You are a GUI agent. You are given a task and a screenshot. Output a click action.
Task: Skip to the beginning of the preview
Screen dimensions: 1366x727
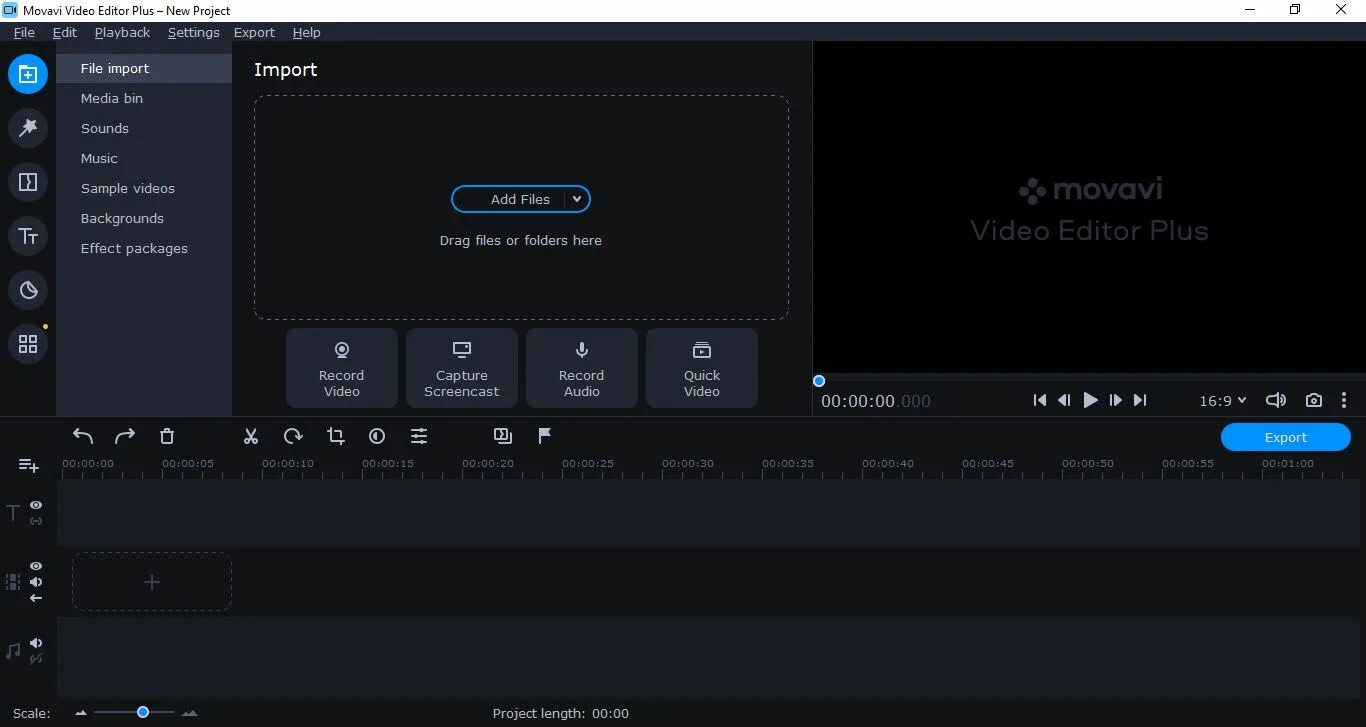tap(1040, 400)
